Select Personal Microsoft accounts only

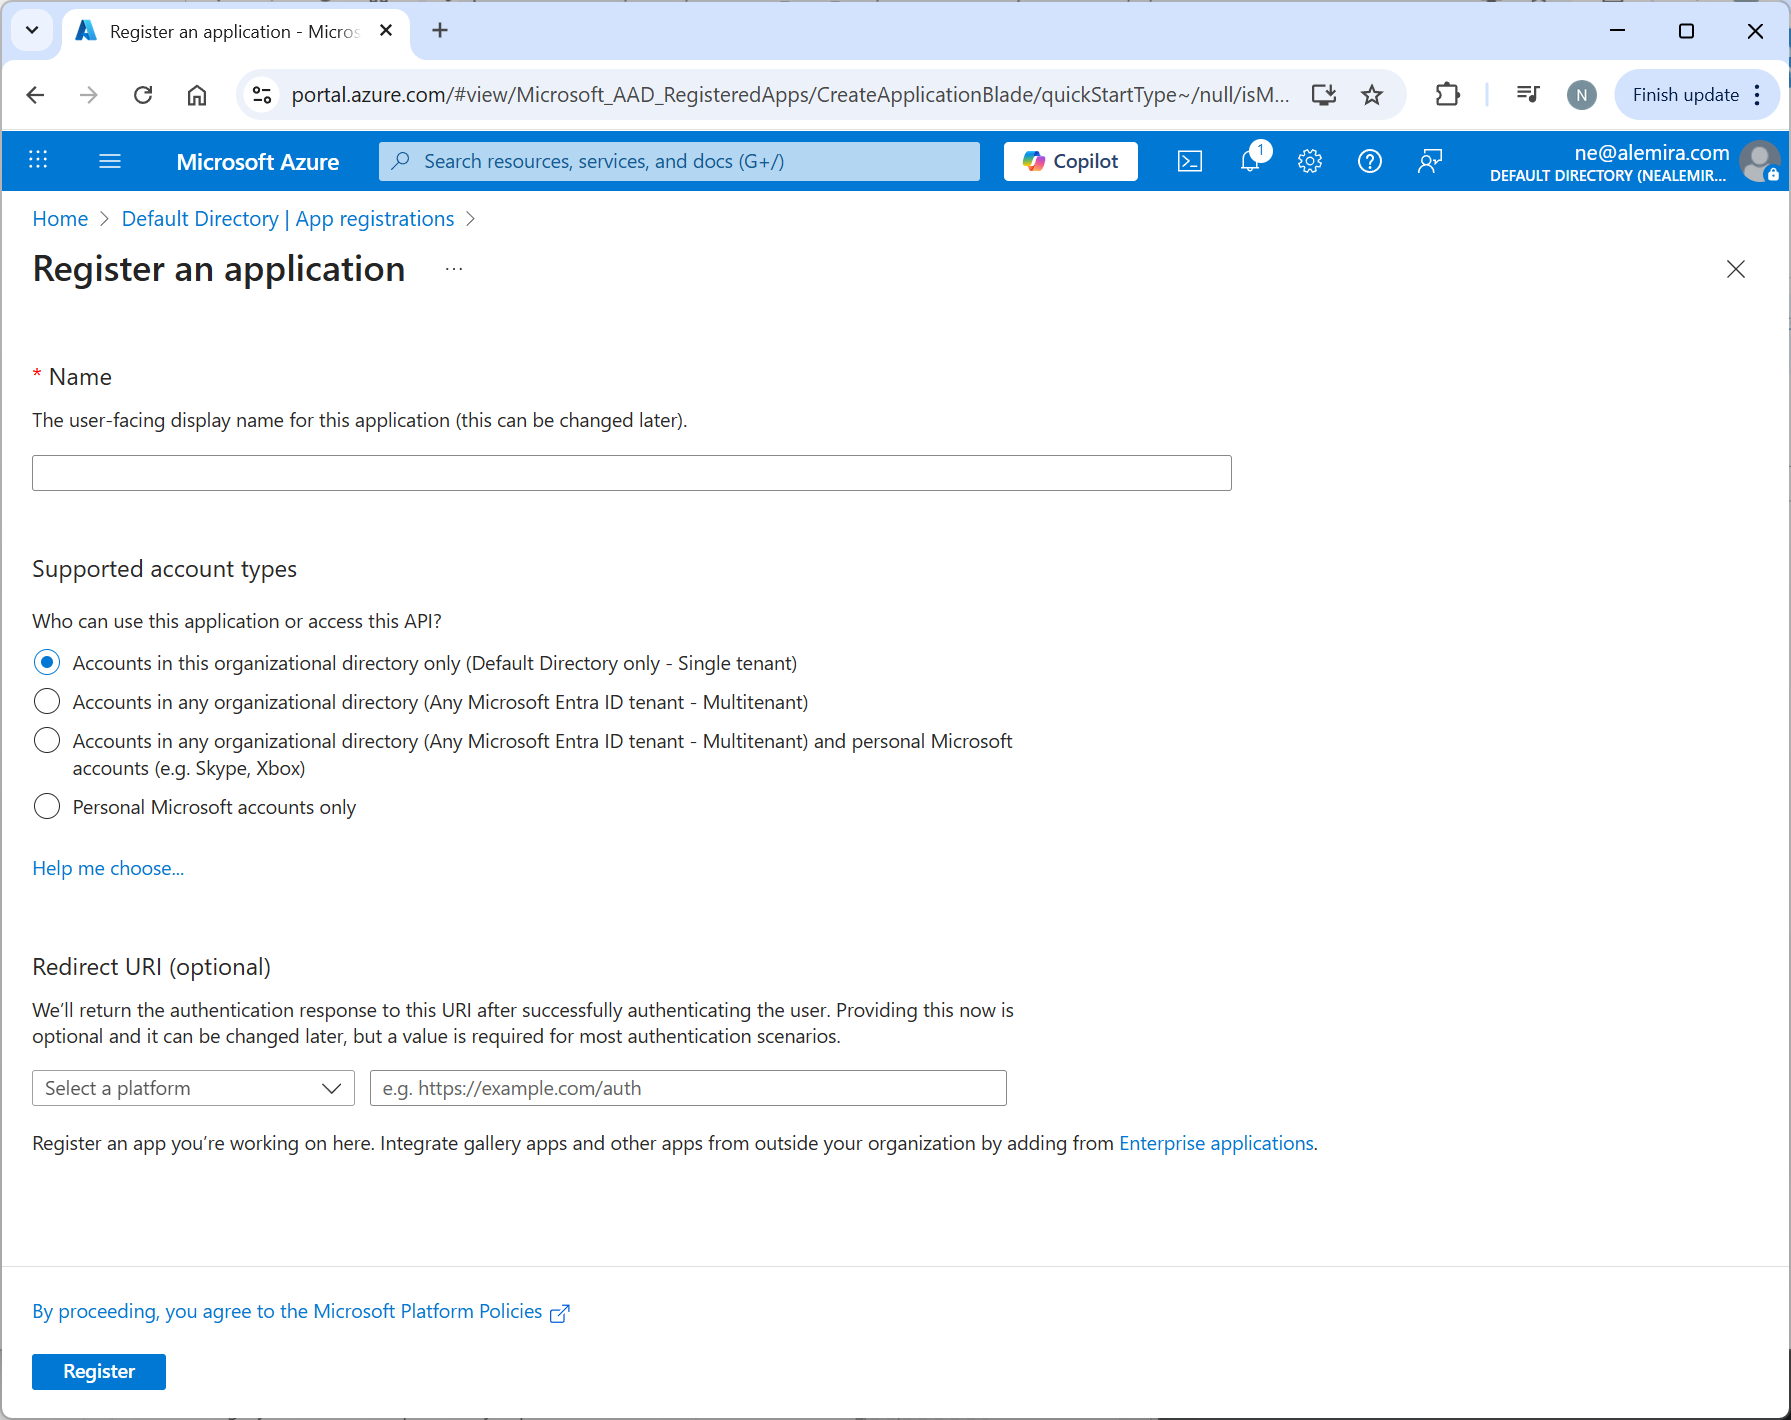point(47,807)
